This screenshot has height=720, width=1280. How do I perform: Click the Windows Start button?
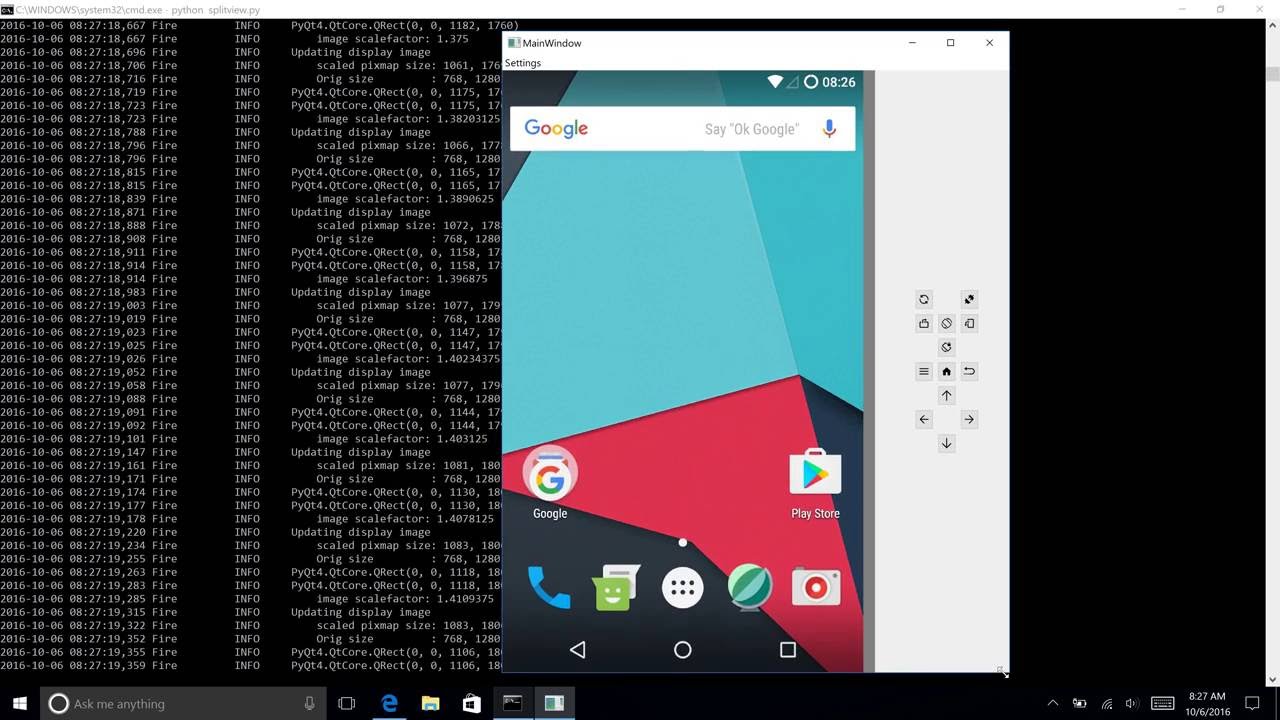click(x=20, y=704)
